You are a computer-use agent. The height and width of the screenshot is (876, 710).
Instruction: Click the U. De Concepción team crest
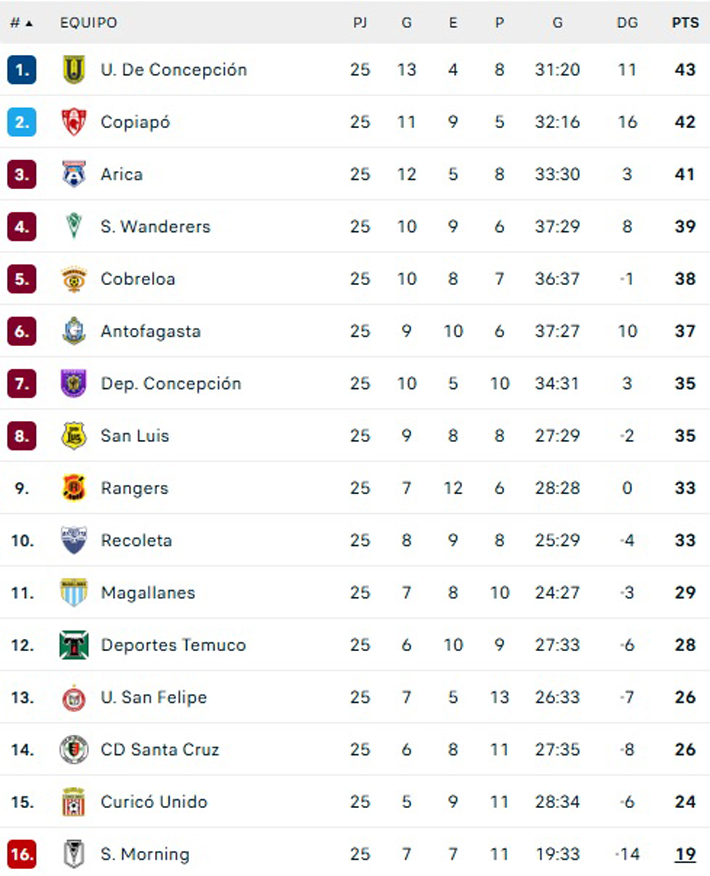tap(74, 70)
